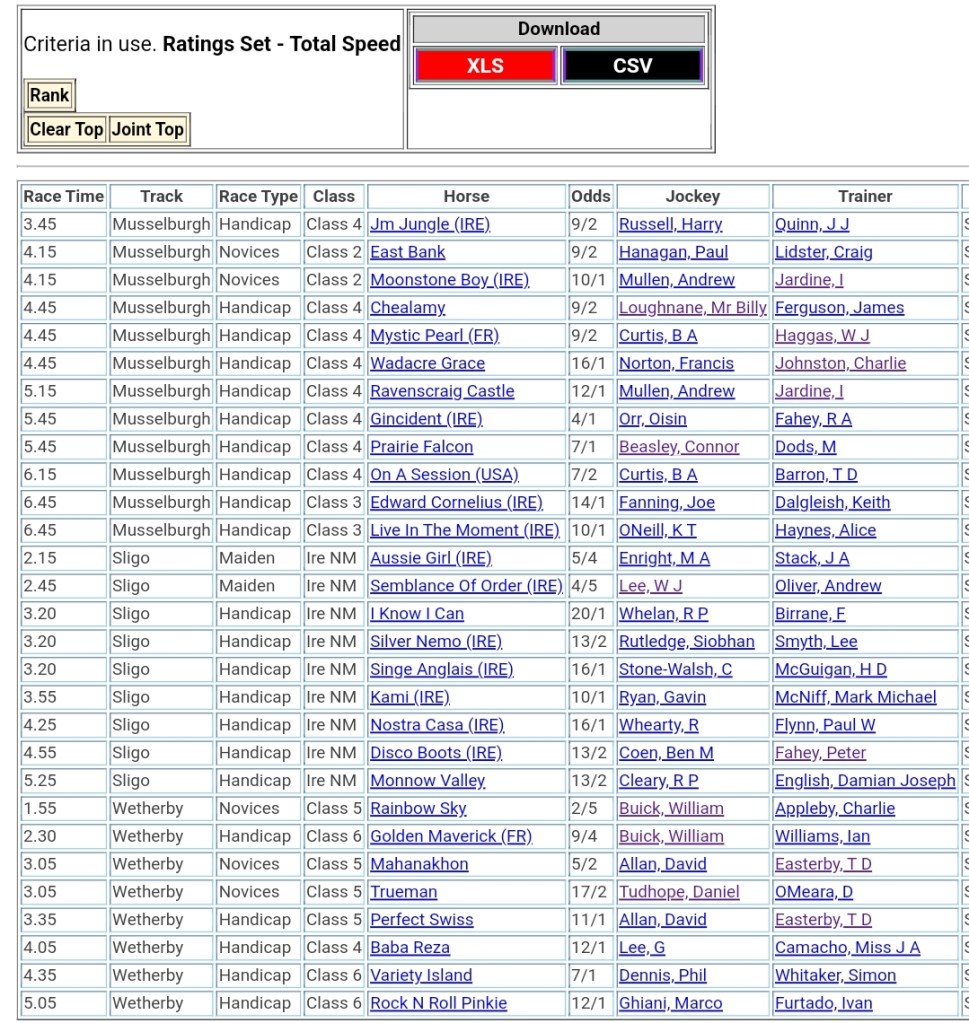Click the Clear Top button

tap(66, 129)
